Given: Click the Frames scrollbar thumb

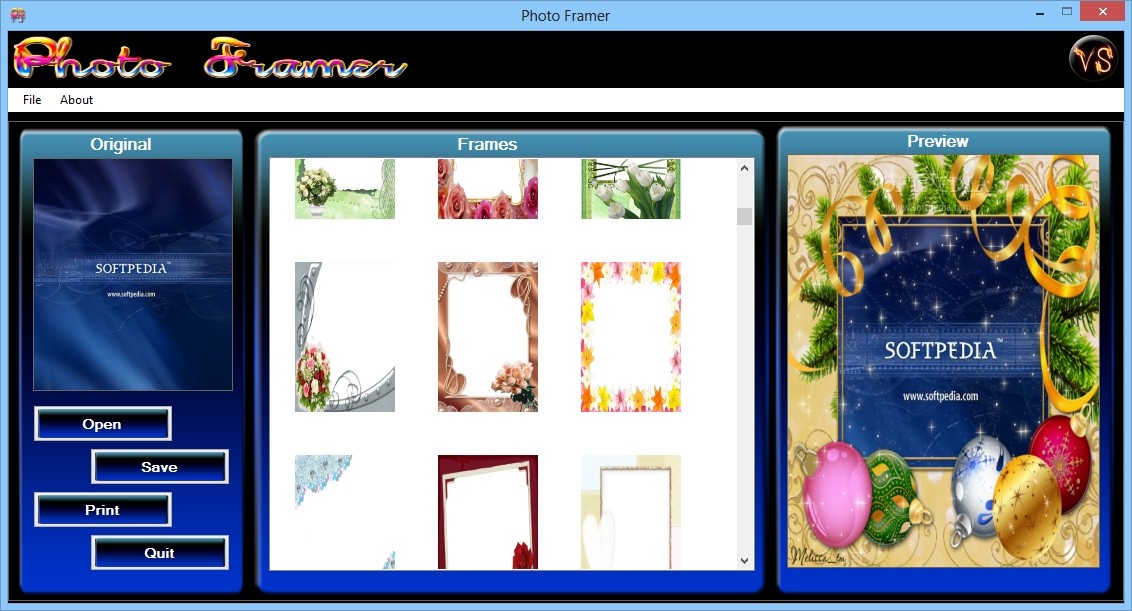Looking at the screenshot, I should click(744, 216).
